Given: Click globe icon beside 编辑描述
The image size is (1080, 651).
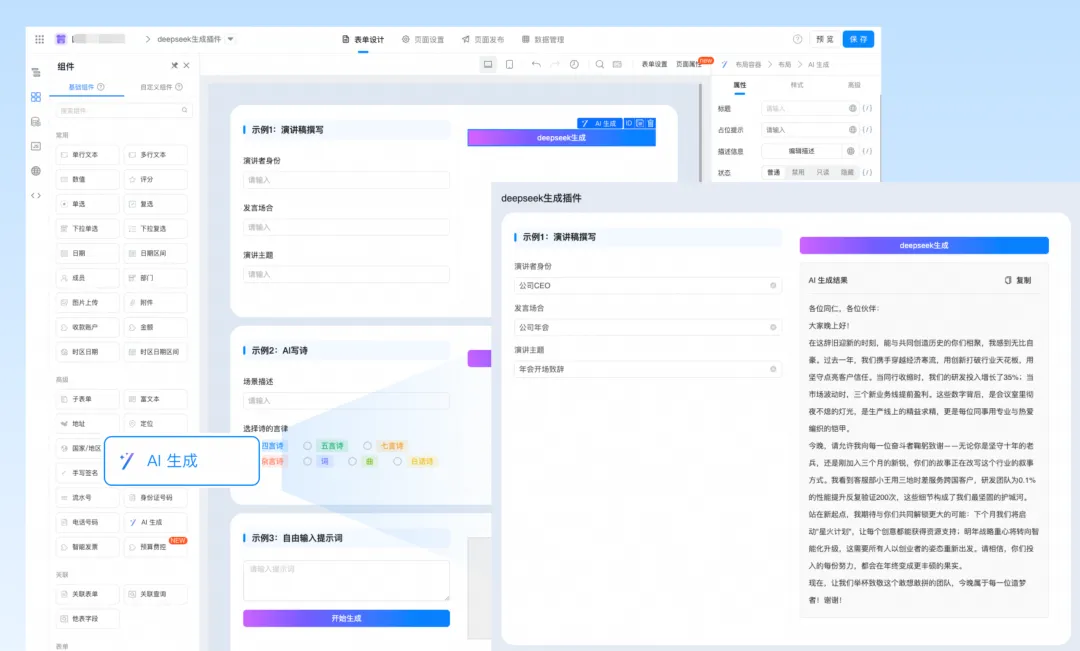Looking at the screenshot, I should (851, 151).
